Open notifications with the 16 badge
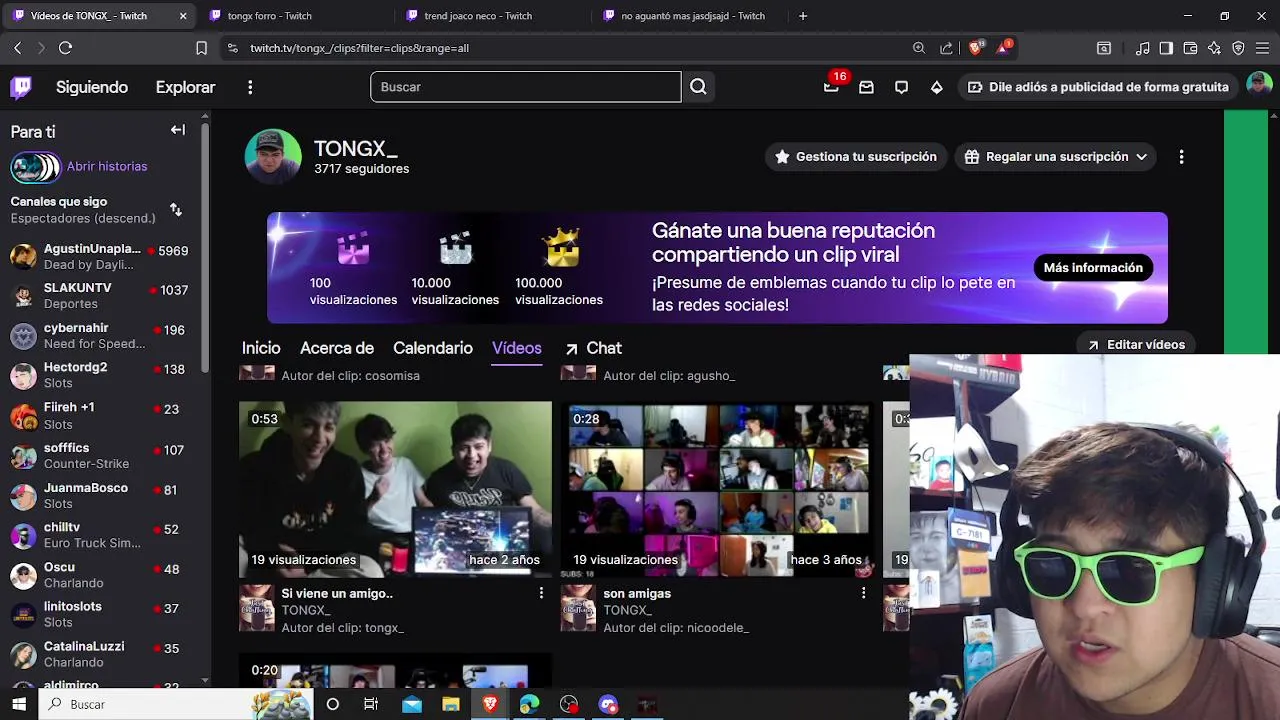This screenshot has width=1280, height=720. (831, 87)
